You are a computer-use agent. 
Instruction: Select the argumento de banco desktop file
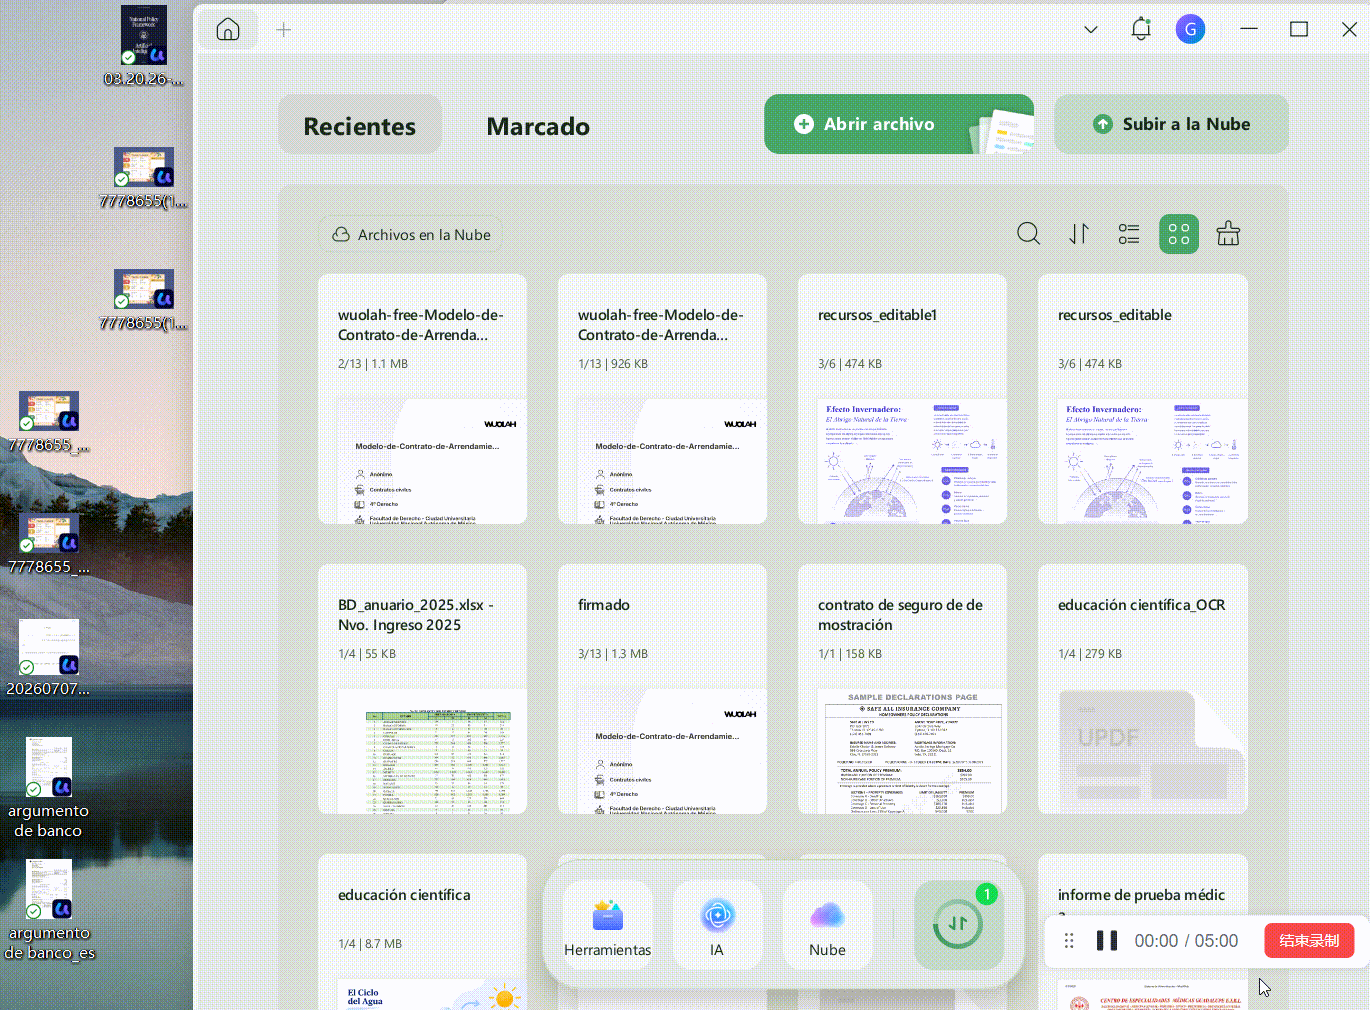pyautogui.click(x=48, y=788)
